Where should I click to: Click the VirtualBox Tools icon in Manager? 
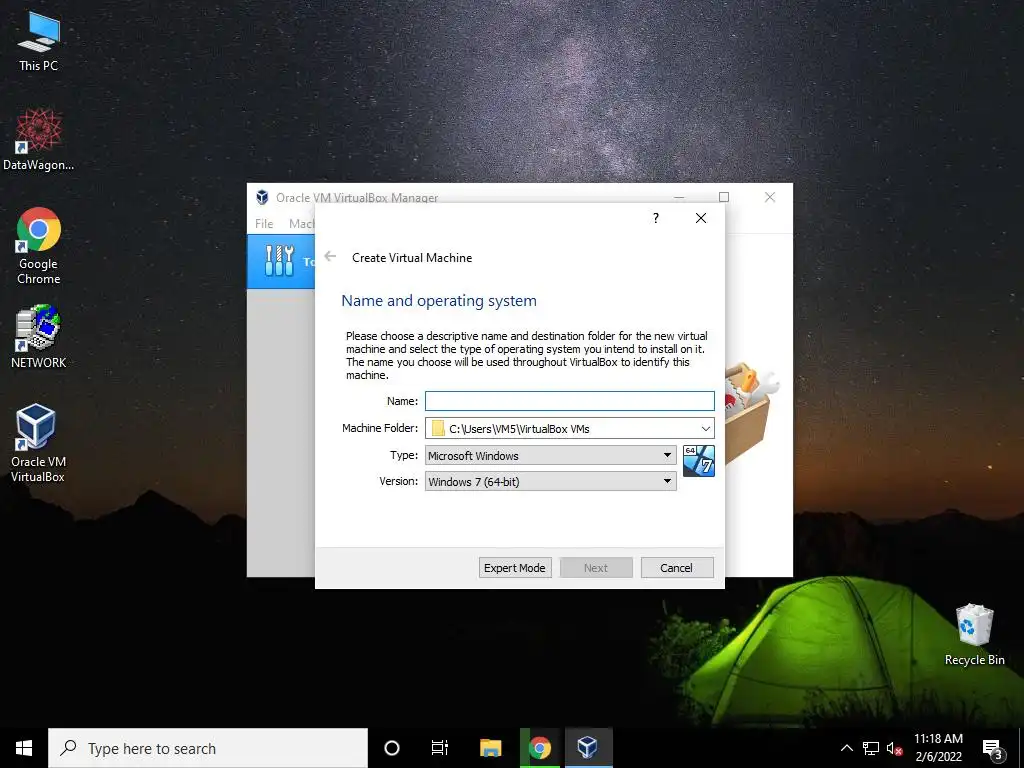pyautogui.click(x=280, y=261)
